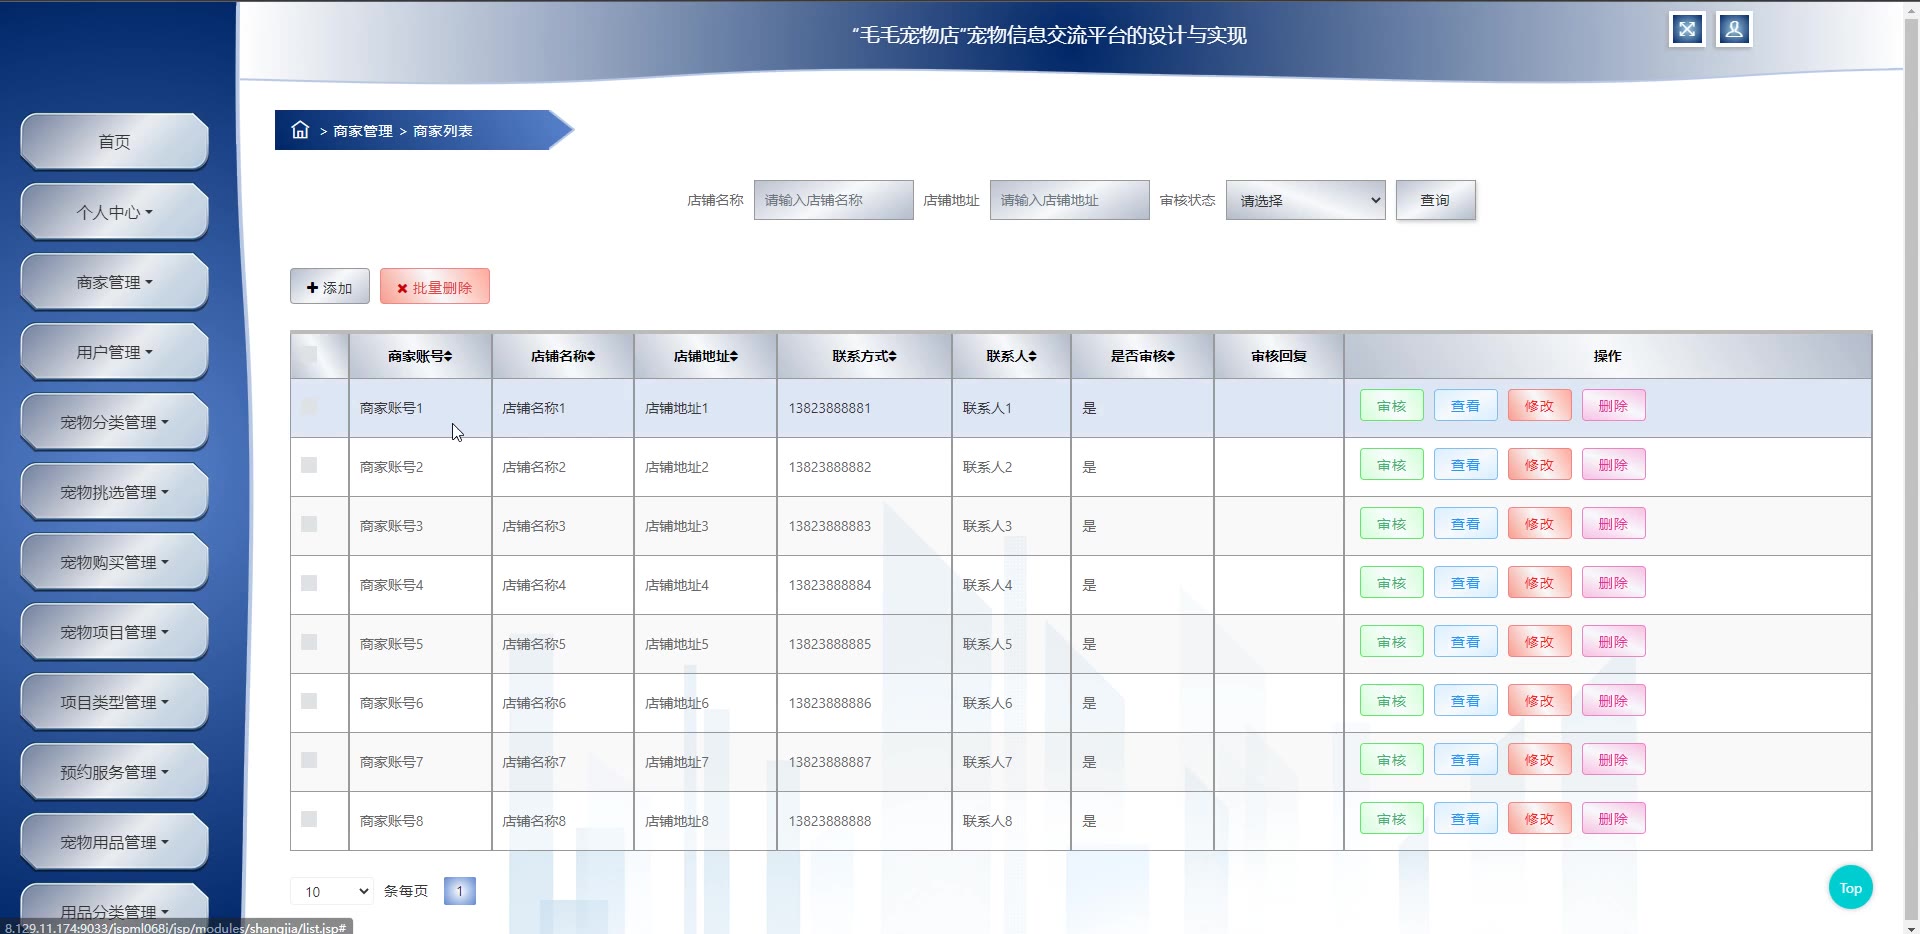Check the row checkbox for 商家账号3
The width and height of the screenshot is (1920, 934).
(309, 524)
